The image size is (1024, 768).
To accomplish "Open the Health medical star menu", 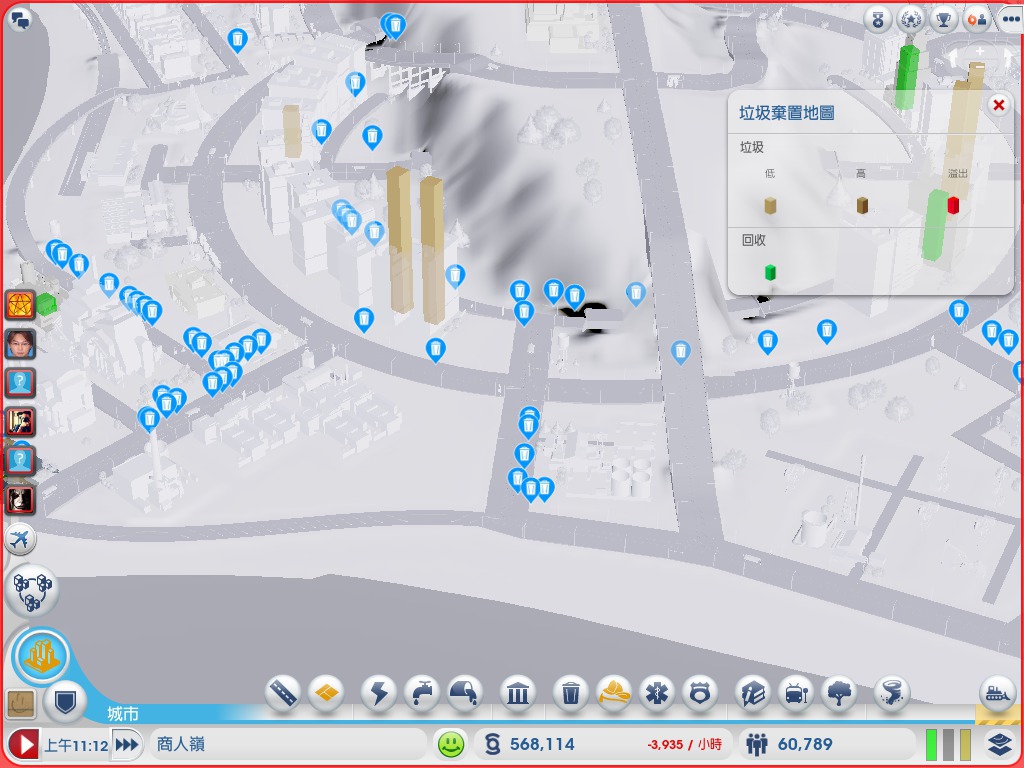I will (x=657, y=692).
